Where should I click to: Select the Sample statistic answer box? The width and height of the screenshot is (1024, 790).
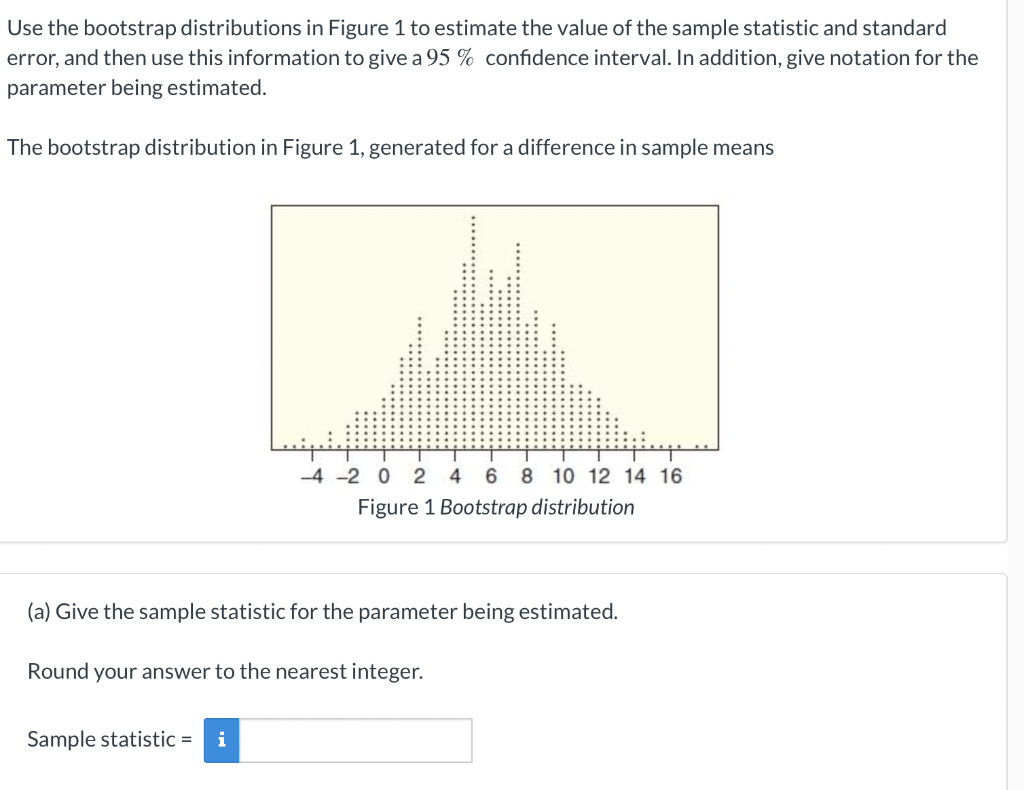pos(355,740)
